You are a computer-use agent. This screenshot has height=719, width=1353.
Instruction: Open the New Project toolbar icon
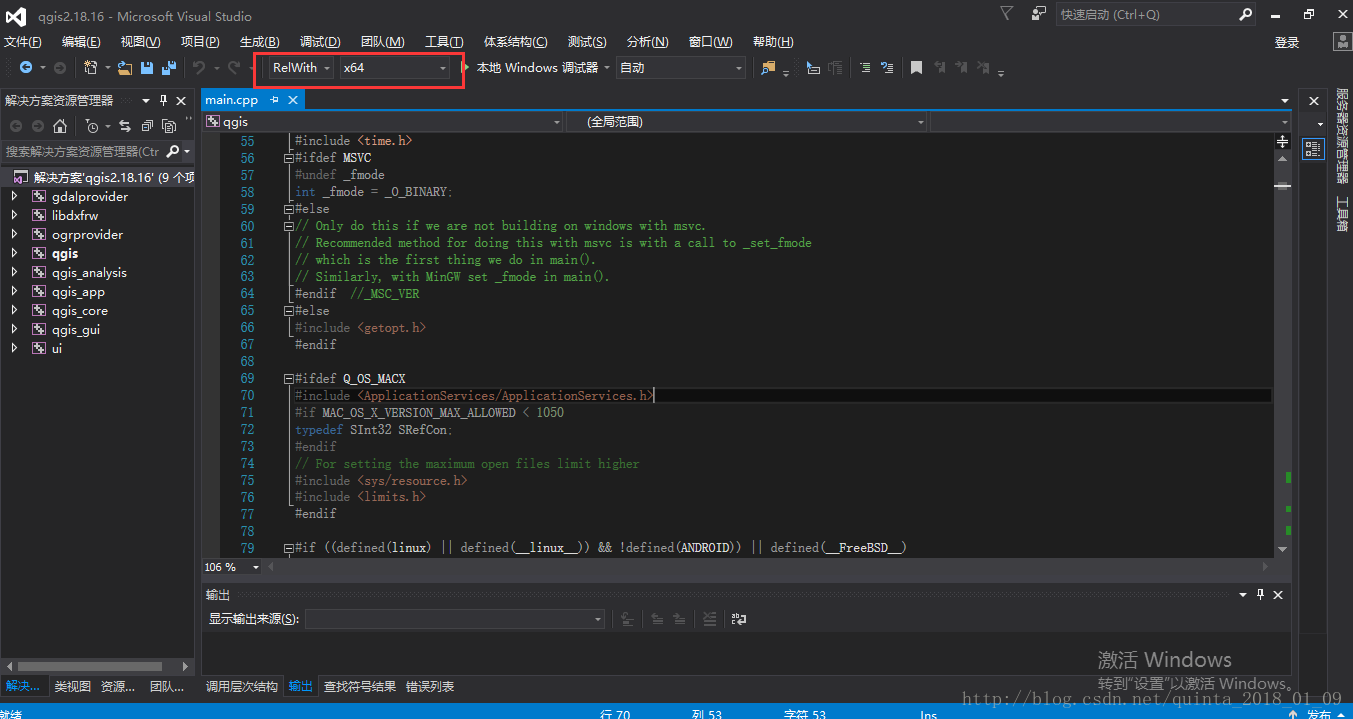tap(90, 67)
